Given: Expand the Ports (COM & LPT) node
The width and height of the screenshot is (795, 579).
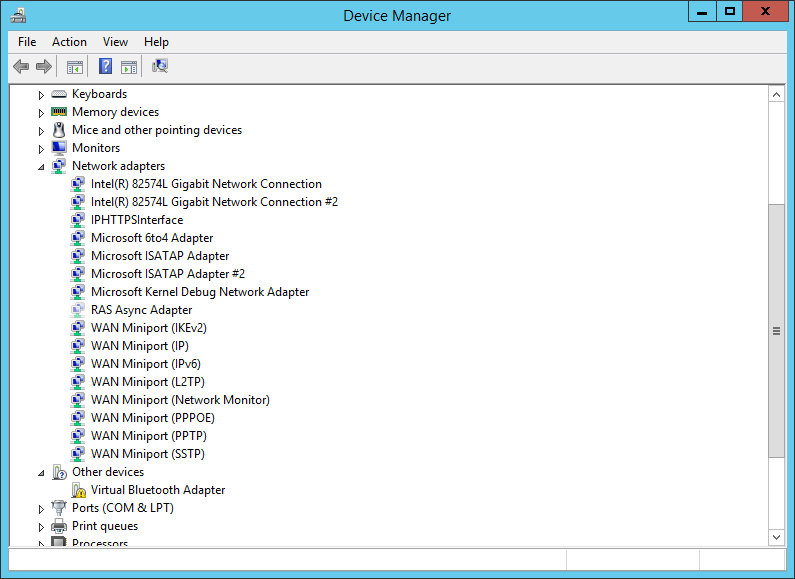Looking at the screenshot, I should pyautogui.click(x=41, y=509).
